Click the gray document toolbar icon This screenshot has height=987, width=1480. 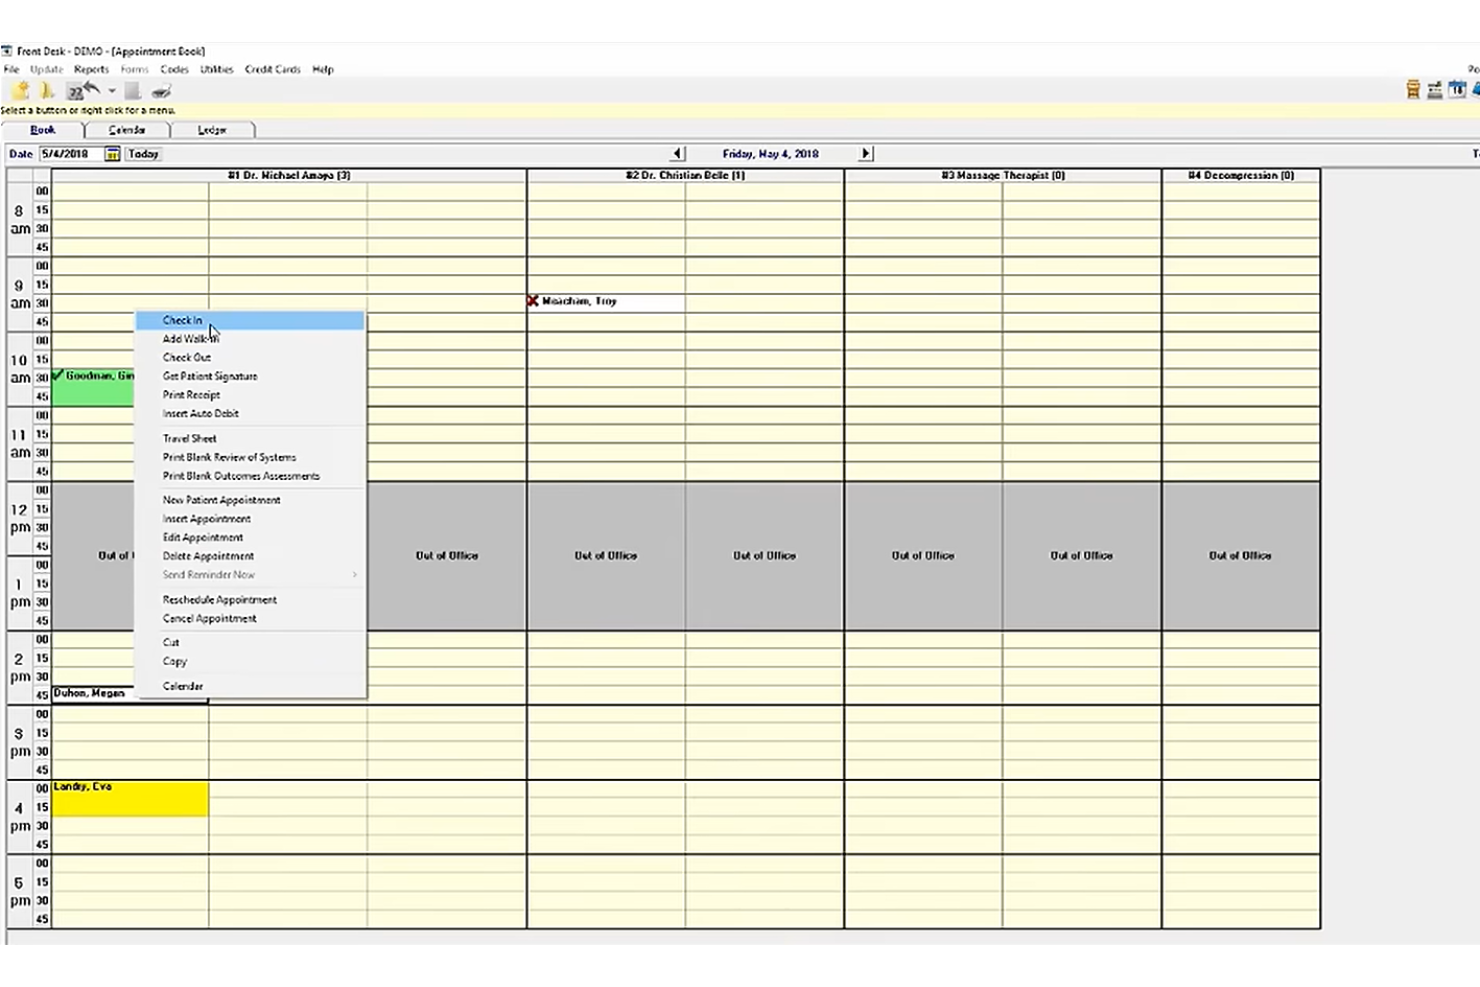point(133,91)
